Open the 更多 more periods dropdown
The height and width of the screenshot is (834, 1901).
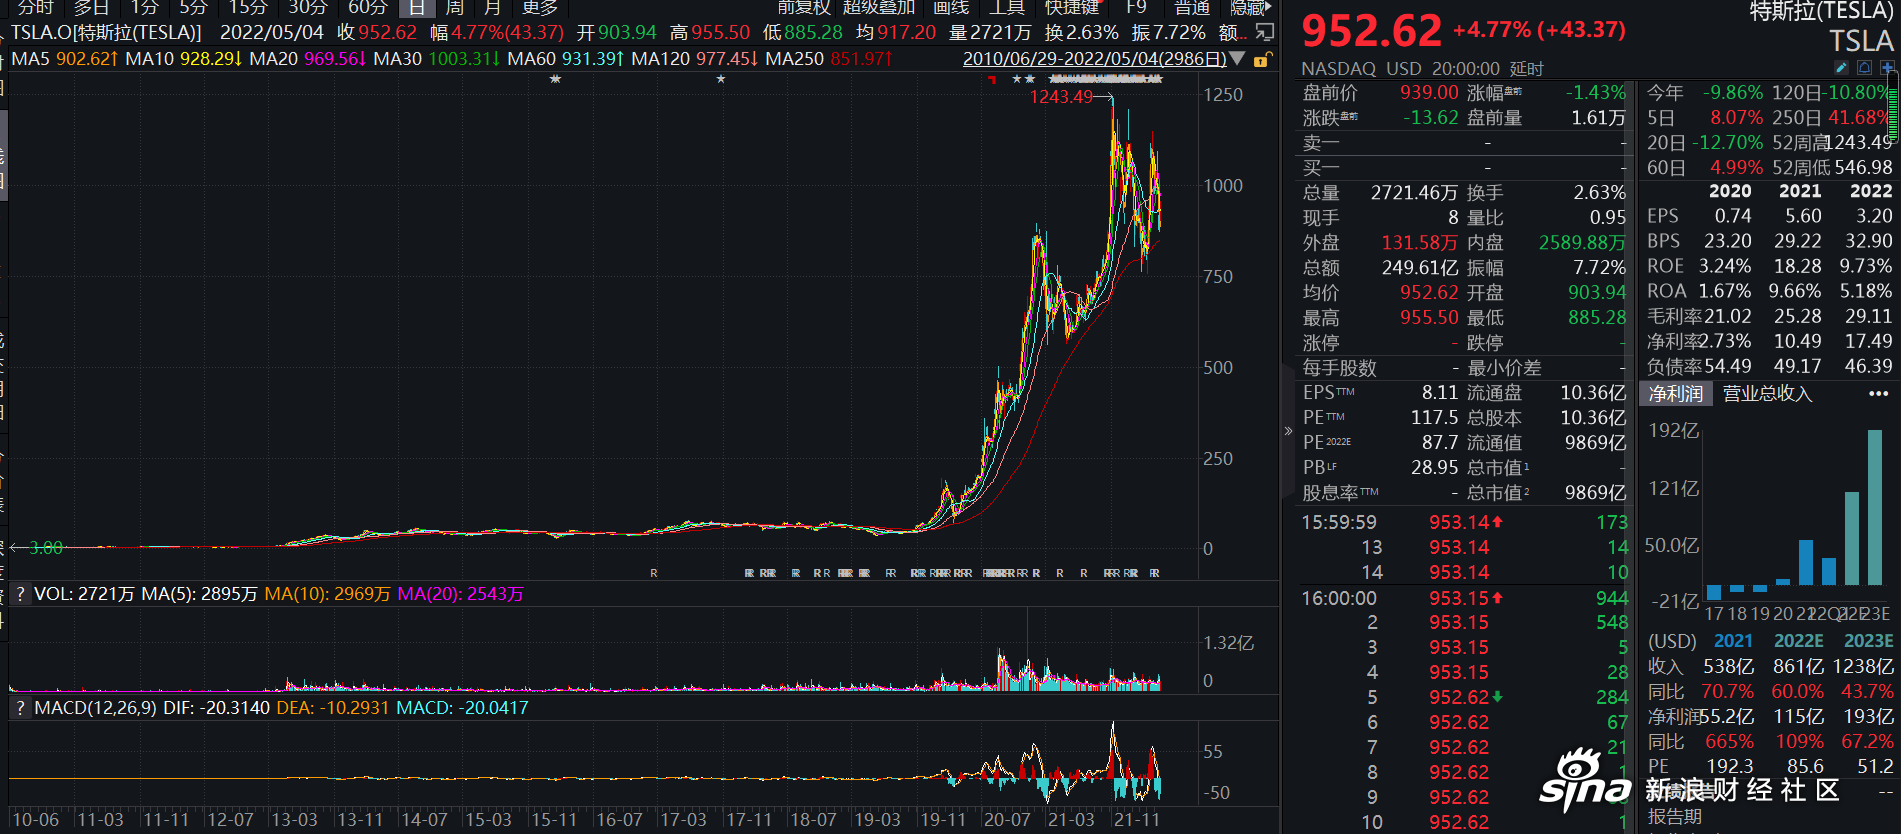[x=540, y=7]
